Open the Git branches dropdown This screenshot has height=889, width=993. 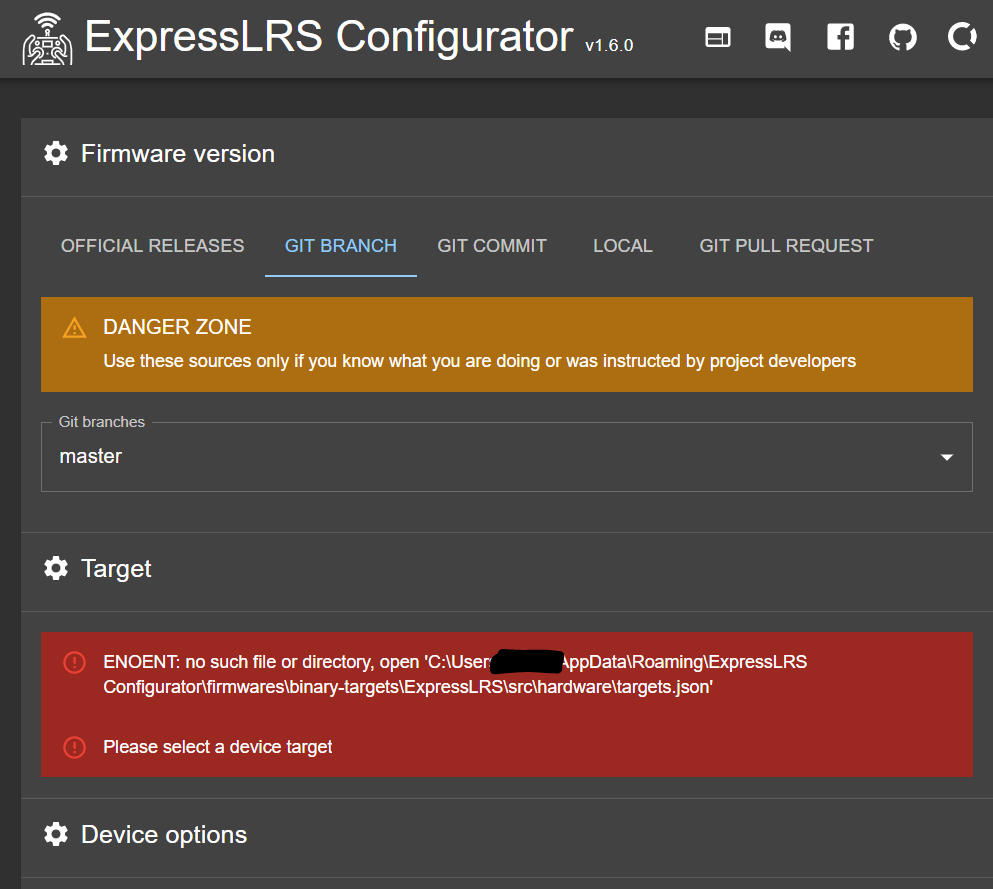[x=506, y=457]
